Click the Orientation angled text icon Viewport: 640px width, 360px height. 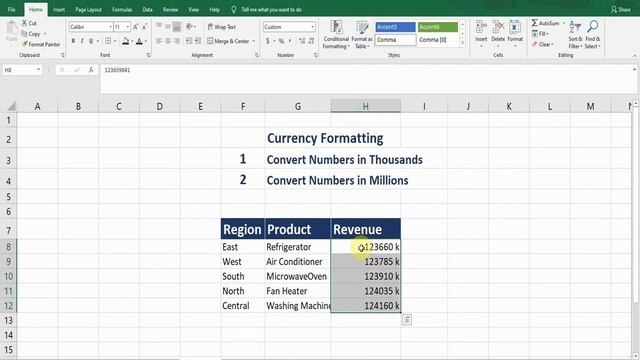(x=189, y=27)
